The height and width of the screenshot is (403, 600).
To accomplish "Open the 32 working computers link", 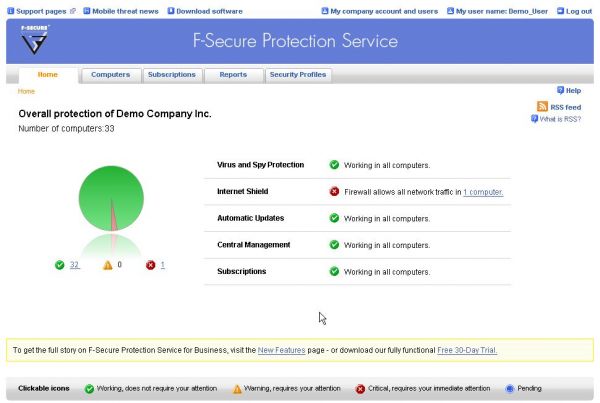I will click(74, 265).
